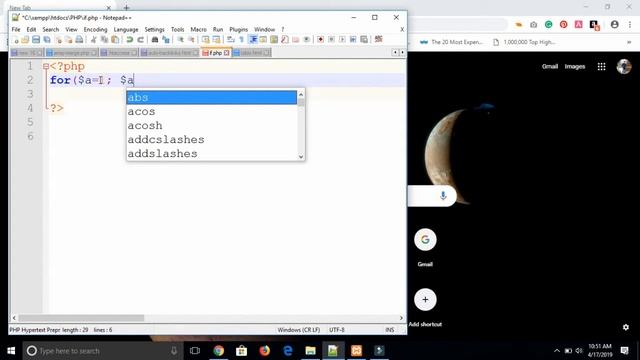Open the Function List panel icon

[285, 40]
